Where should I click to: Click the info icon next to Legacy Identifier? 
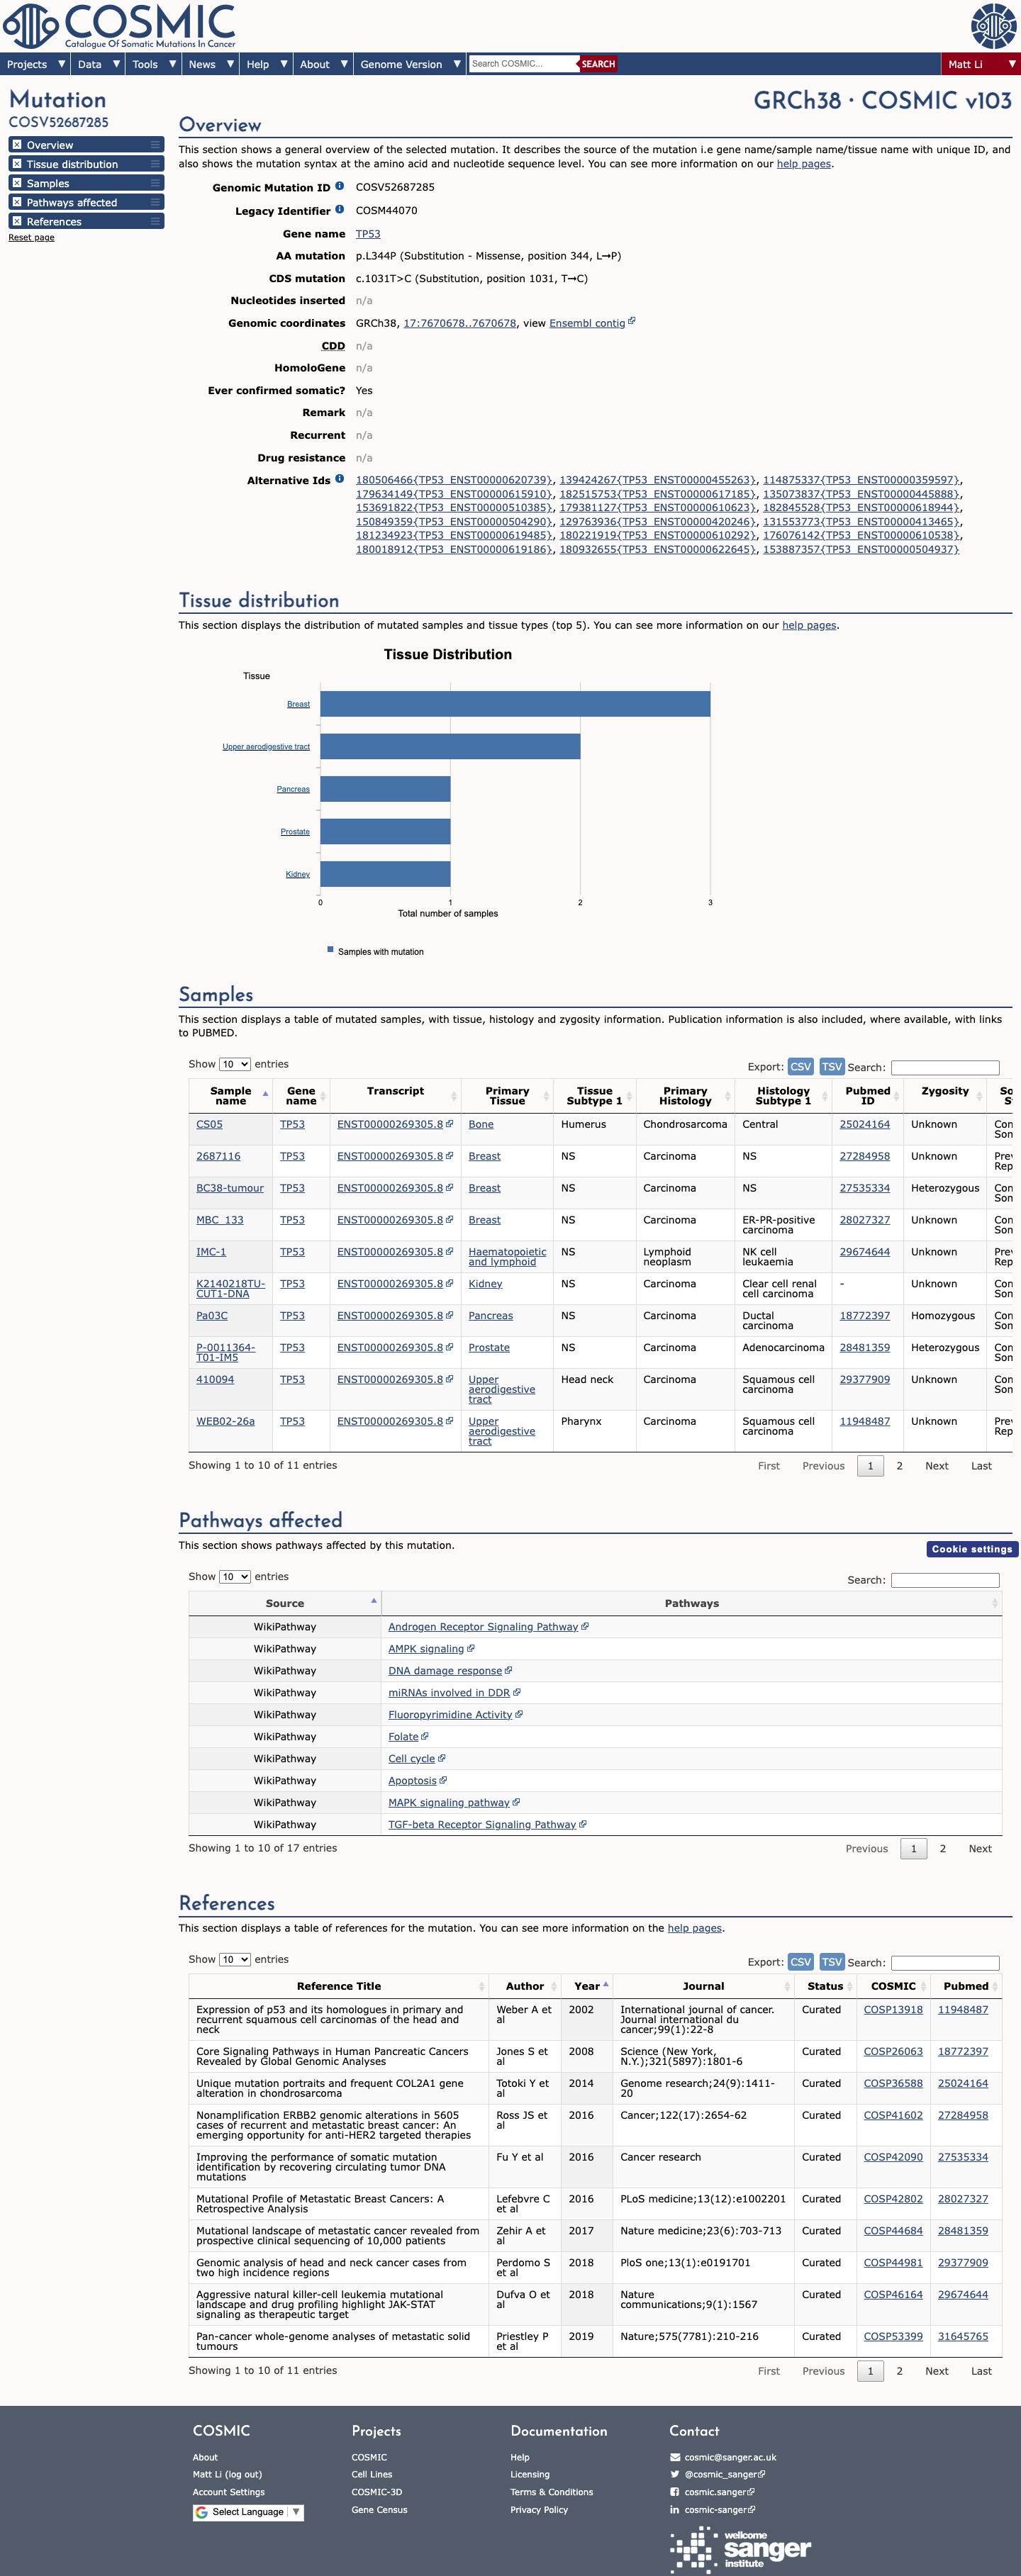click(x=339, y=210)
